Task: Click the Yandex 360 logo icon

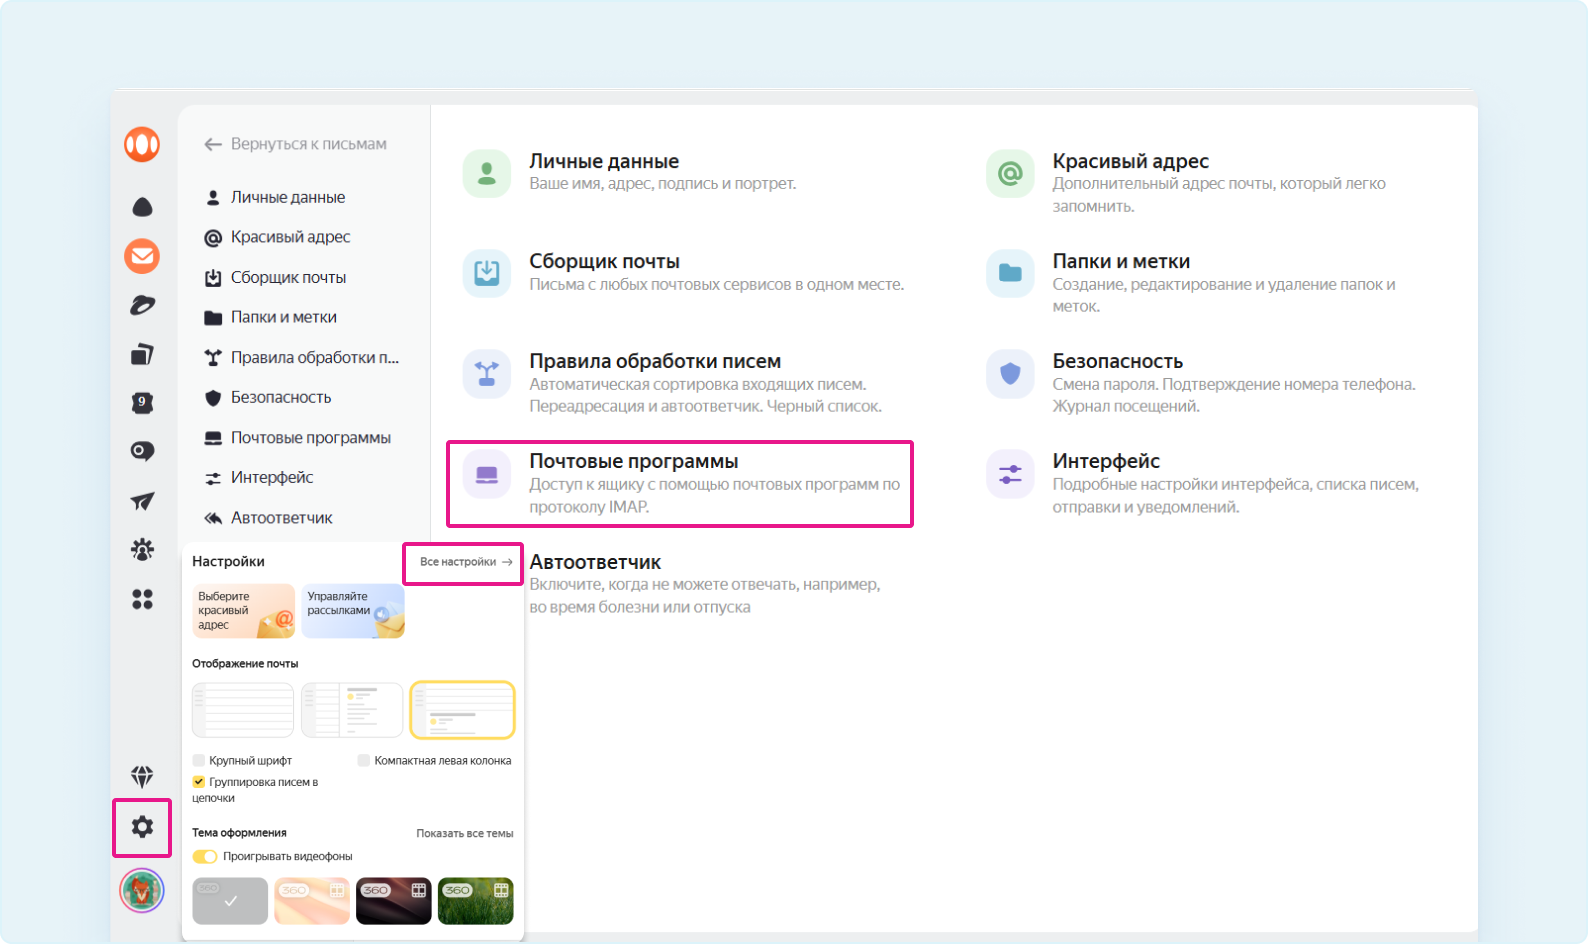Action: [x=142, y=144]
